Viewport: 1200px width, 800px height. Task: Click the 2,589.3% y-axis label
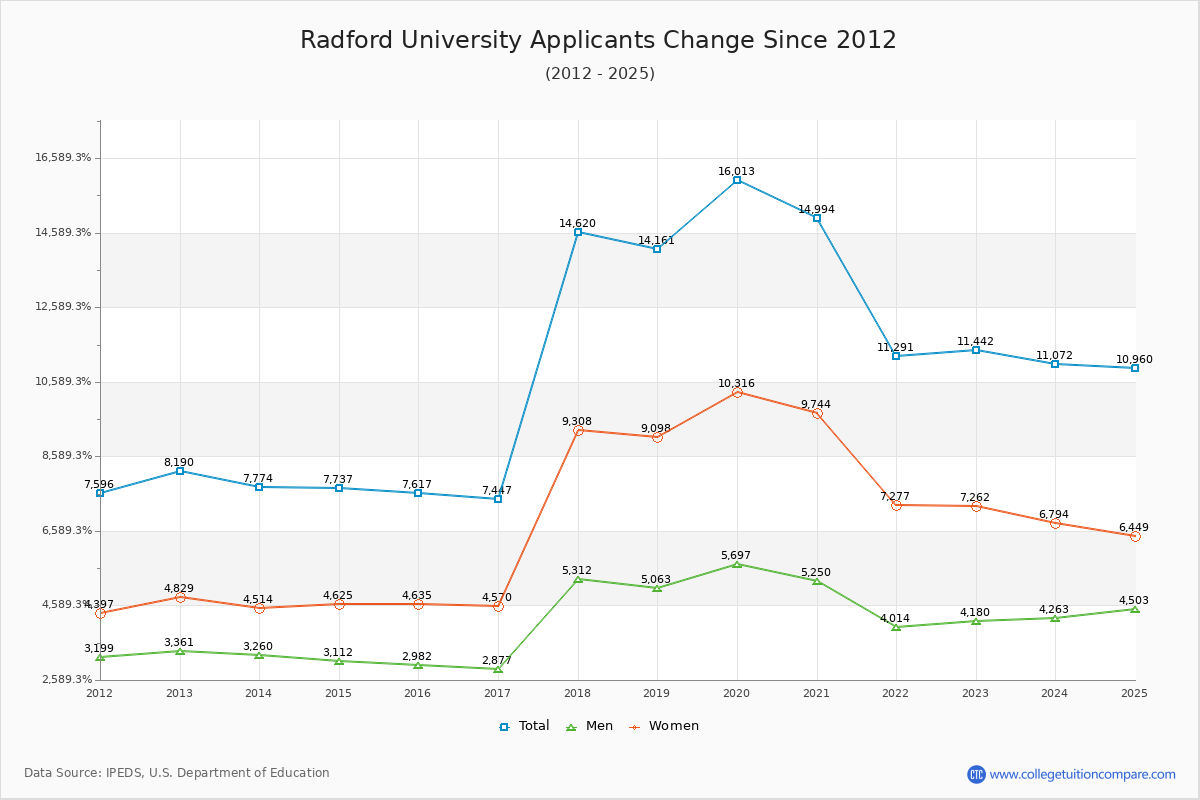pyautogui.click(x=66, y=680)
